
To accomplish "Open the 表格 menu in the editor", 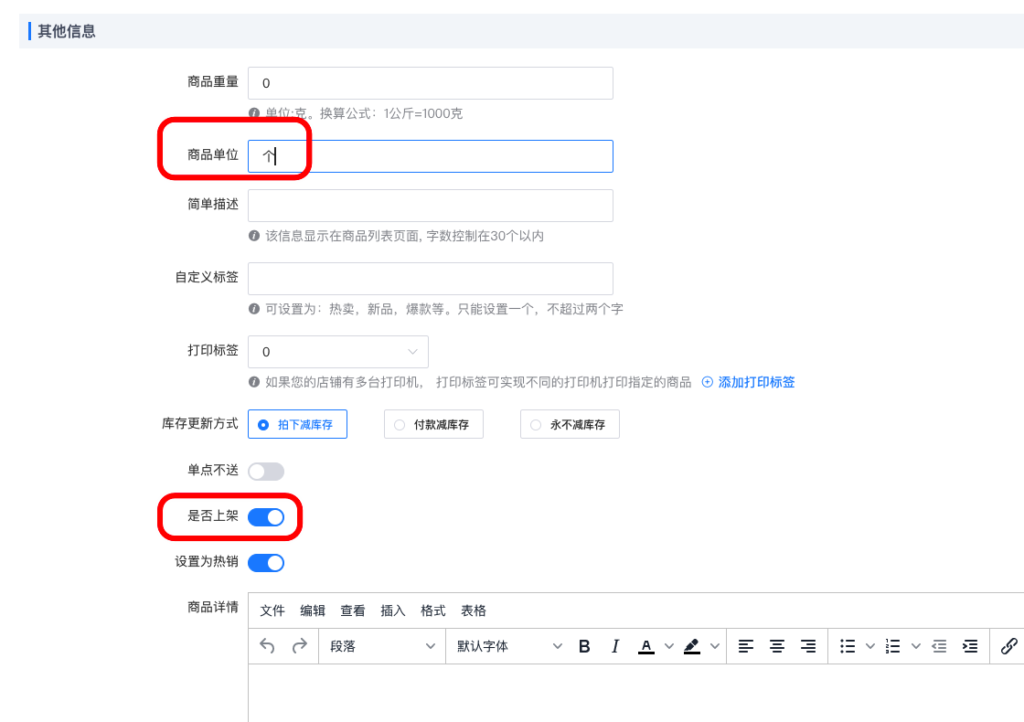I will point(472,611).
